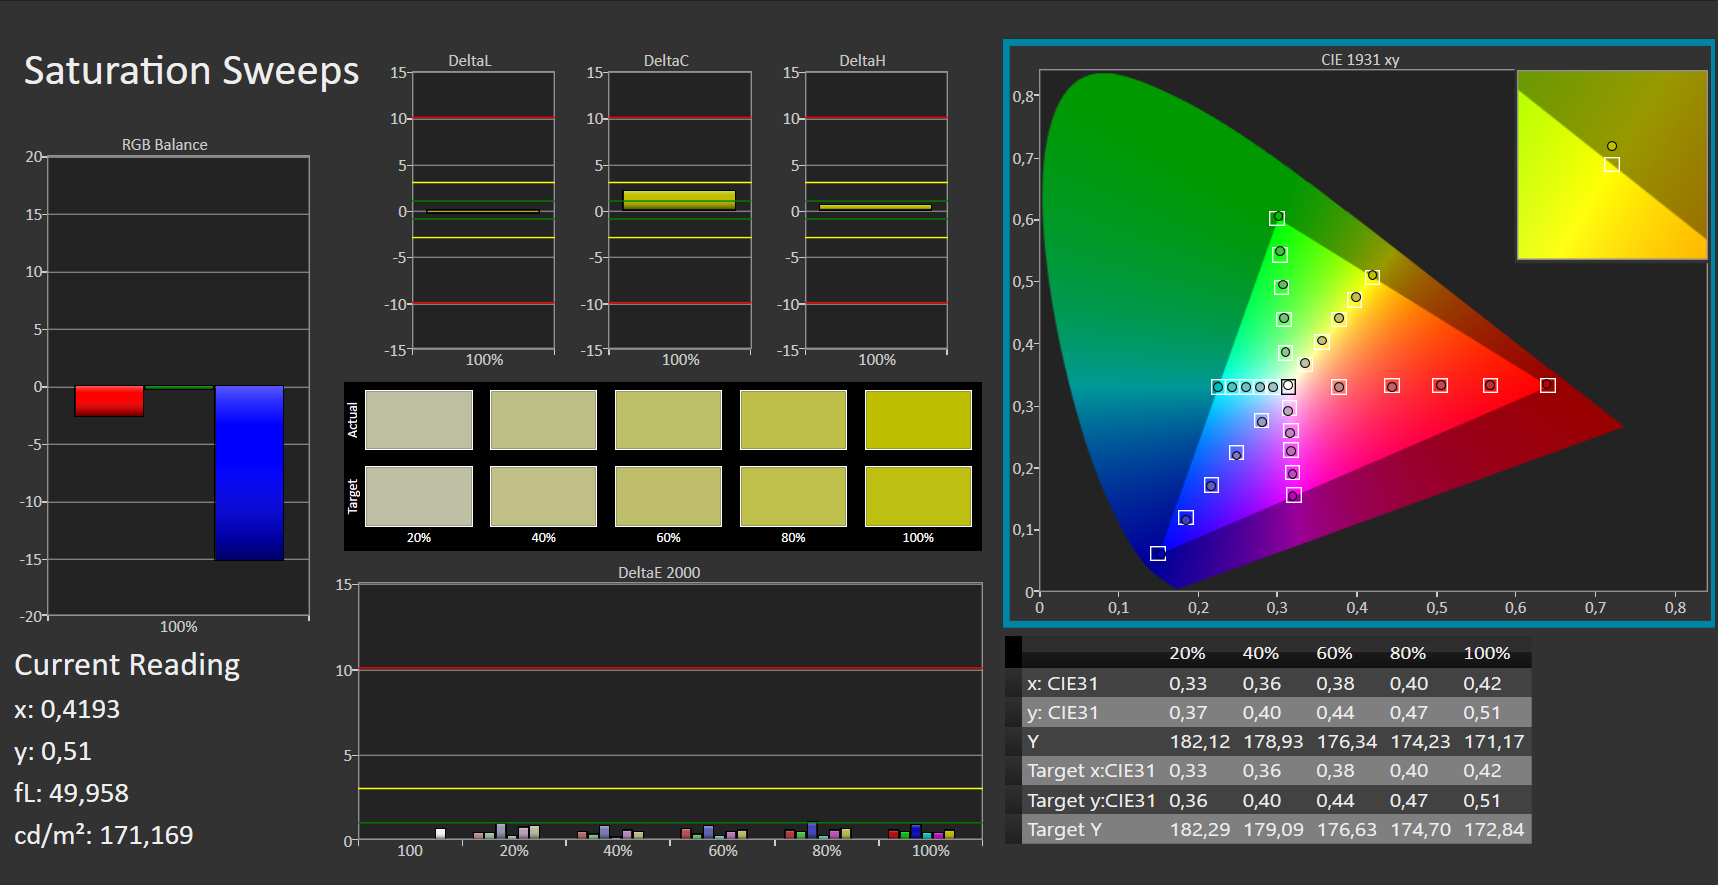Select the Actual 100% yellow swatch
Viewport: 1718px width, 885px height.
917,420
